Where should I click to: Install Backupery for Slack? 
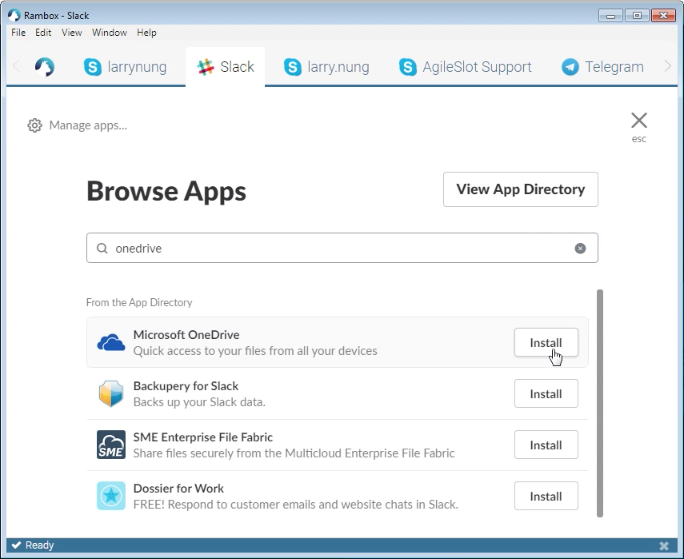click(546, 394)
